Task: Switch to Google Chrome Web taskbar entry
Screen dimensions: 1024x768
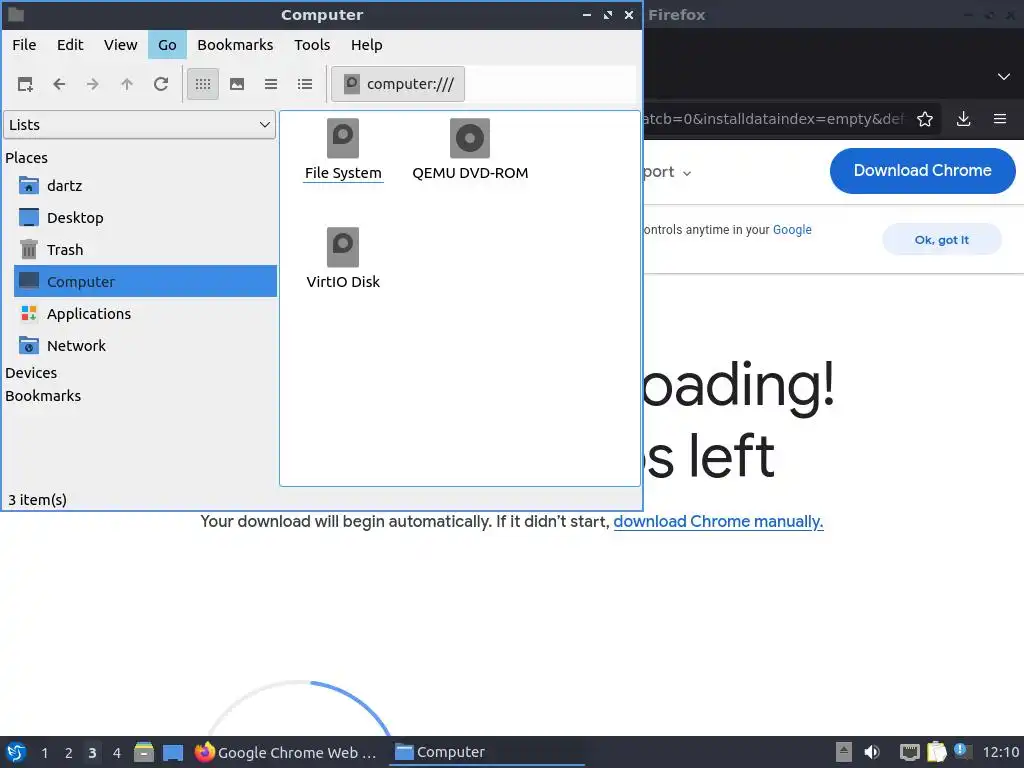Action: (287, 752)
